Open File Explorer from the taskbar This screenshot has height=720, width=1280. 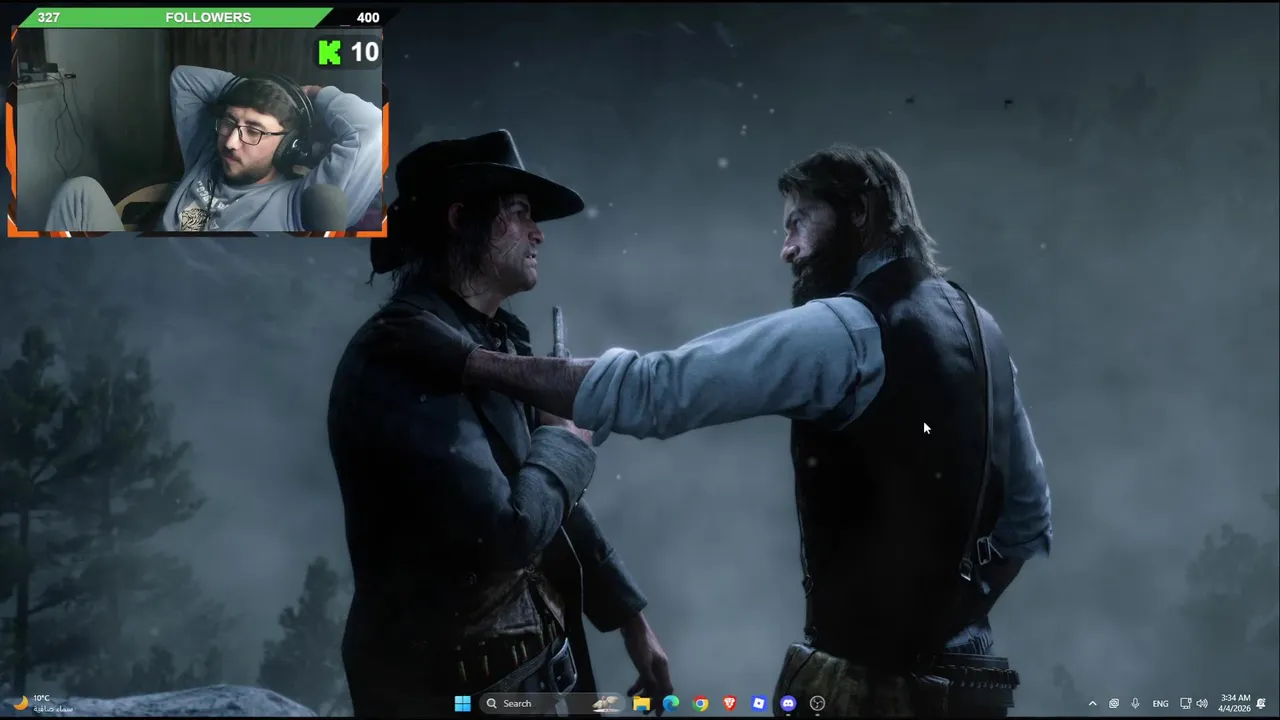pos(641,703)
